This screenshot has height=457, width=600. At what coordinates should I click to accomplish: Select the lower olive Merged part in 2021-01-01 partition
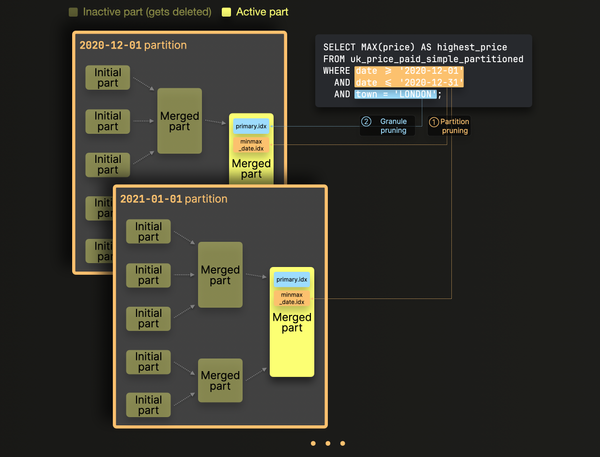pyautogui.click(x=220, y=381)
